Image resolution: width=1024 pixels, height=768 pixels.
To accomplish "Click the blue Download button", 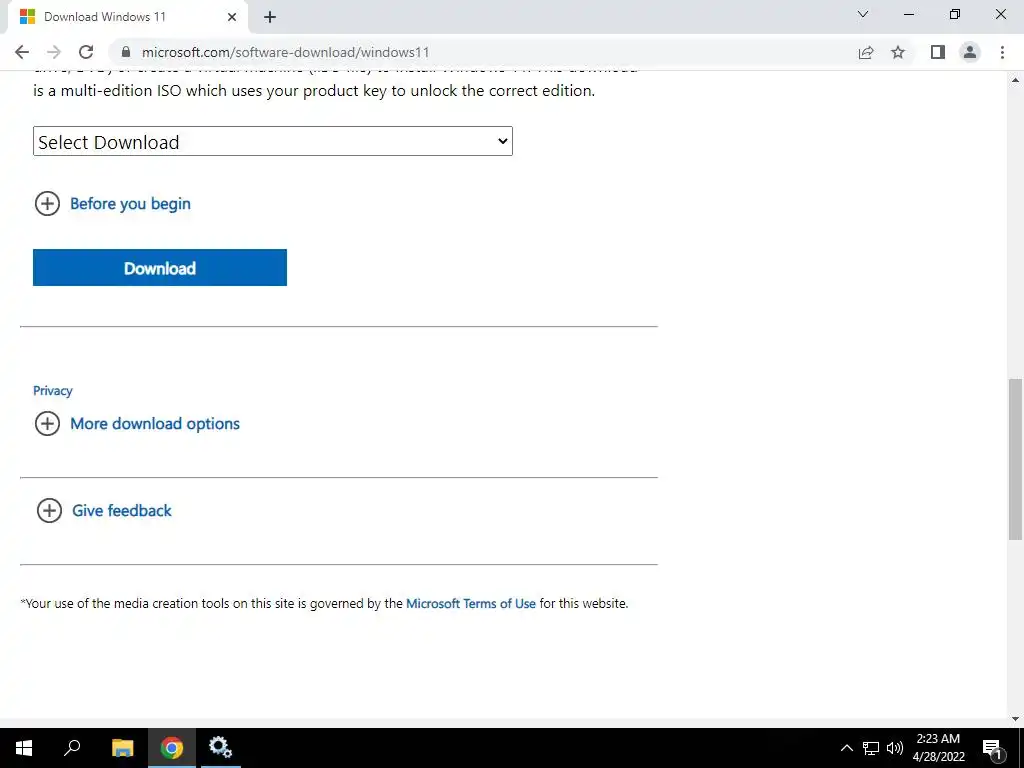I will click(x=160, y=268).
